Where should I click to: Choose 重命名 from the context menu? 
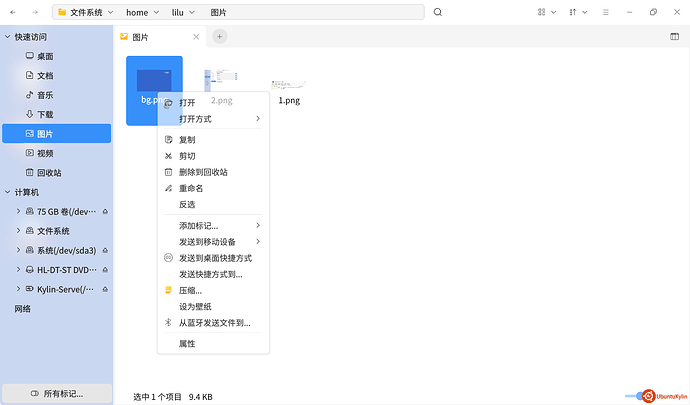point(213,188)
